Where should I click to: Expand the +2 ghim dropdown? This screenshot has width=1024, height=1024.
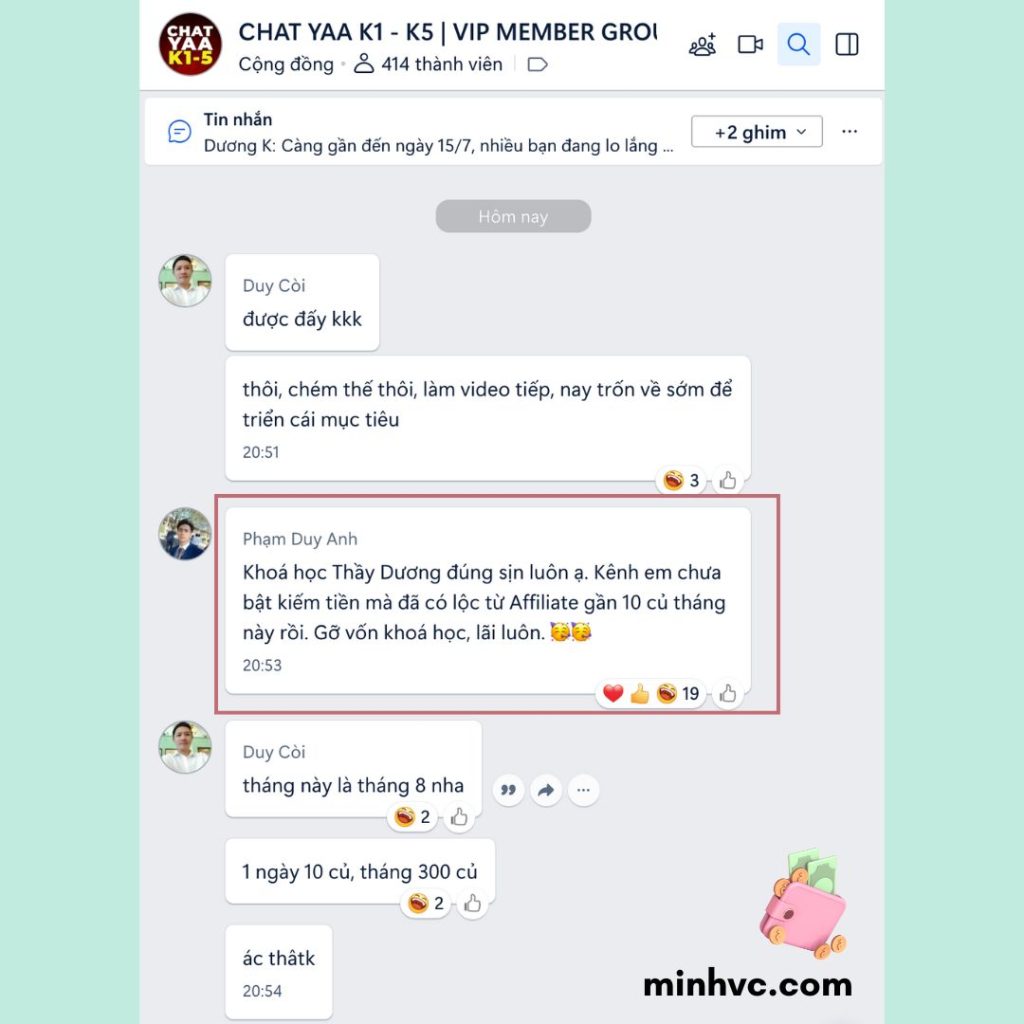(x=756, y=132)
